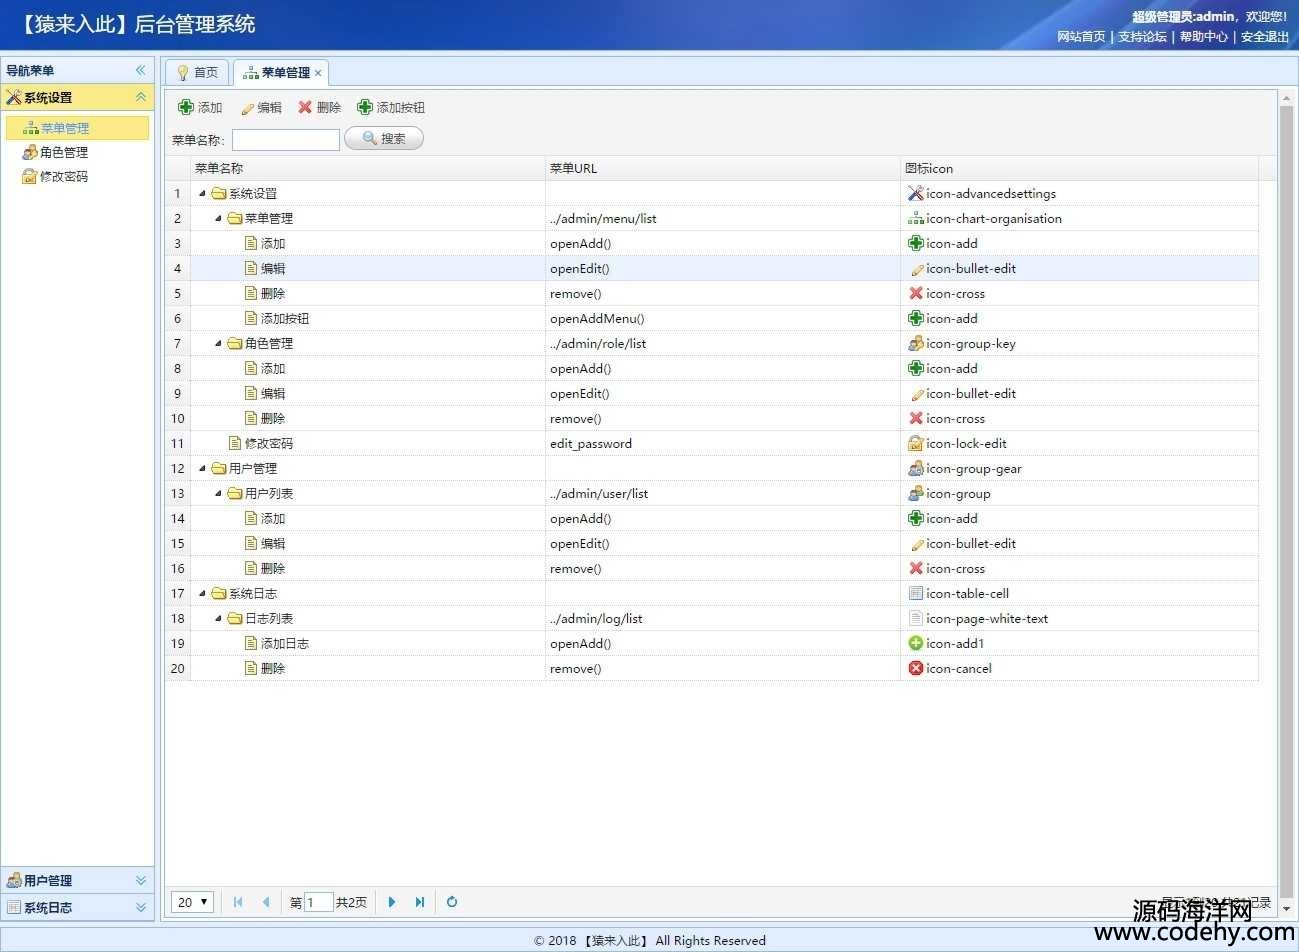
Task: Switch to the 首页 tab
Action: (x=197, y=73)
